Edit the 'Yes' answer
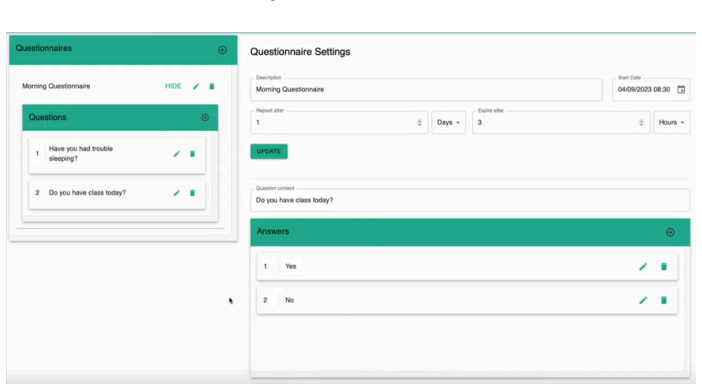 643,266
